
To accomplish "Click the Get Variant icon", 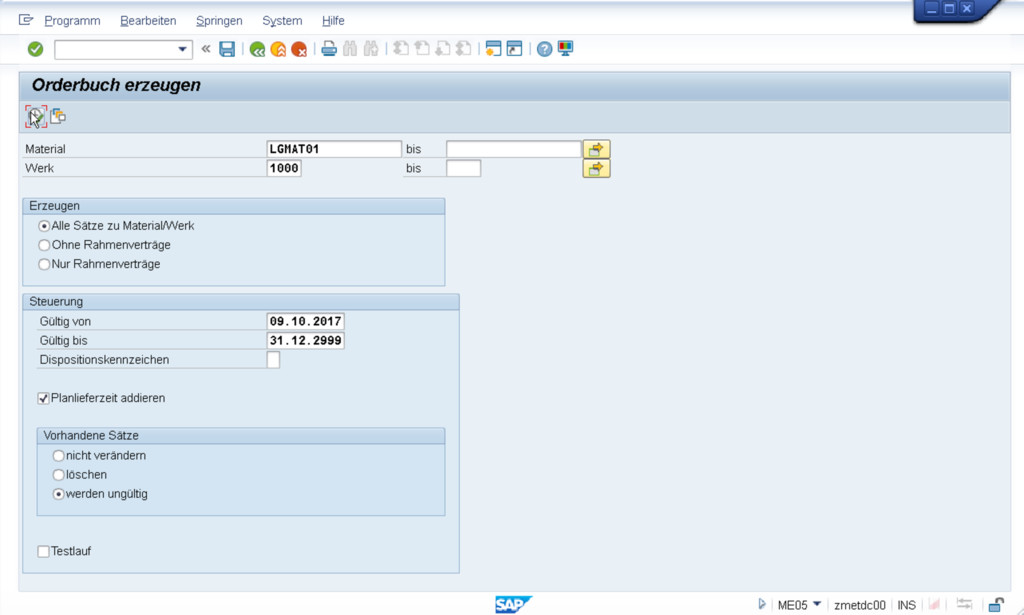I will (x=58, y=116).
